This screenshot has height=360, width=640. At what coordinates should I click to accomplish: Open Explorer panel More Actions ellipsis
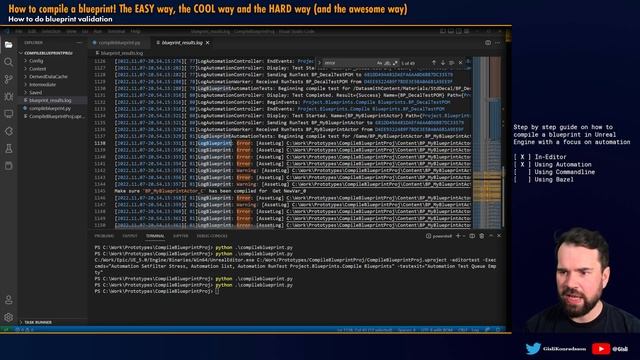(x=79, y=42)
